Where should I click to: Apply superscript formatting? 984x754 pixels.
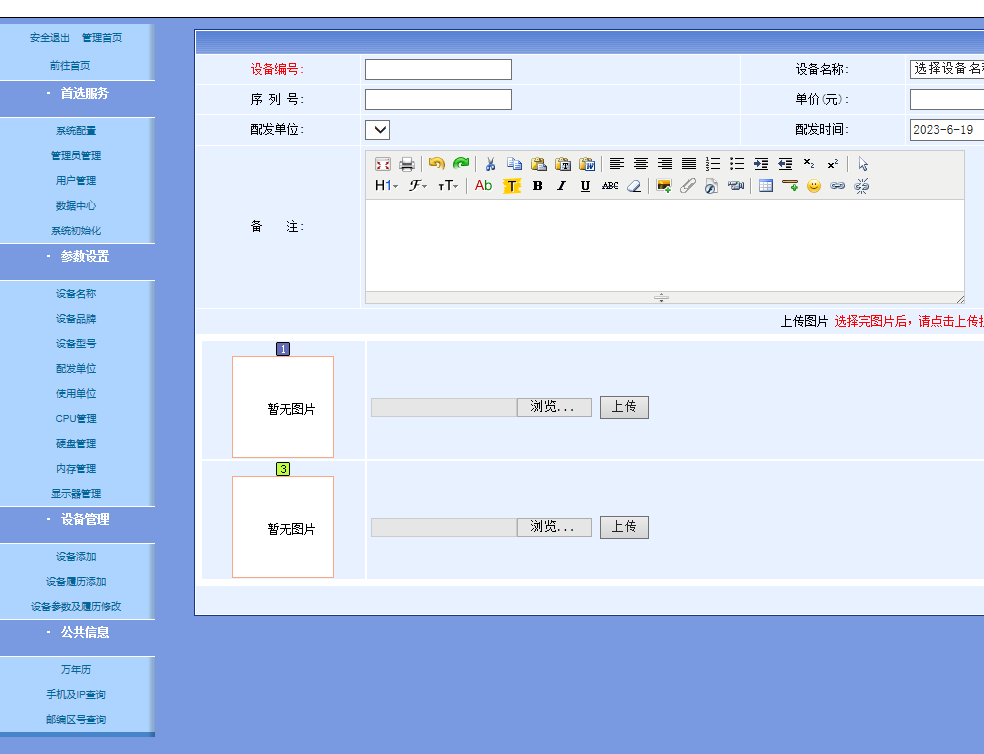coord(833,164)
